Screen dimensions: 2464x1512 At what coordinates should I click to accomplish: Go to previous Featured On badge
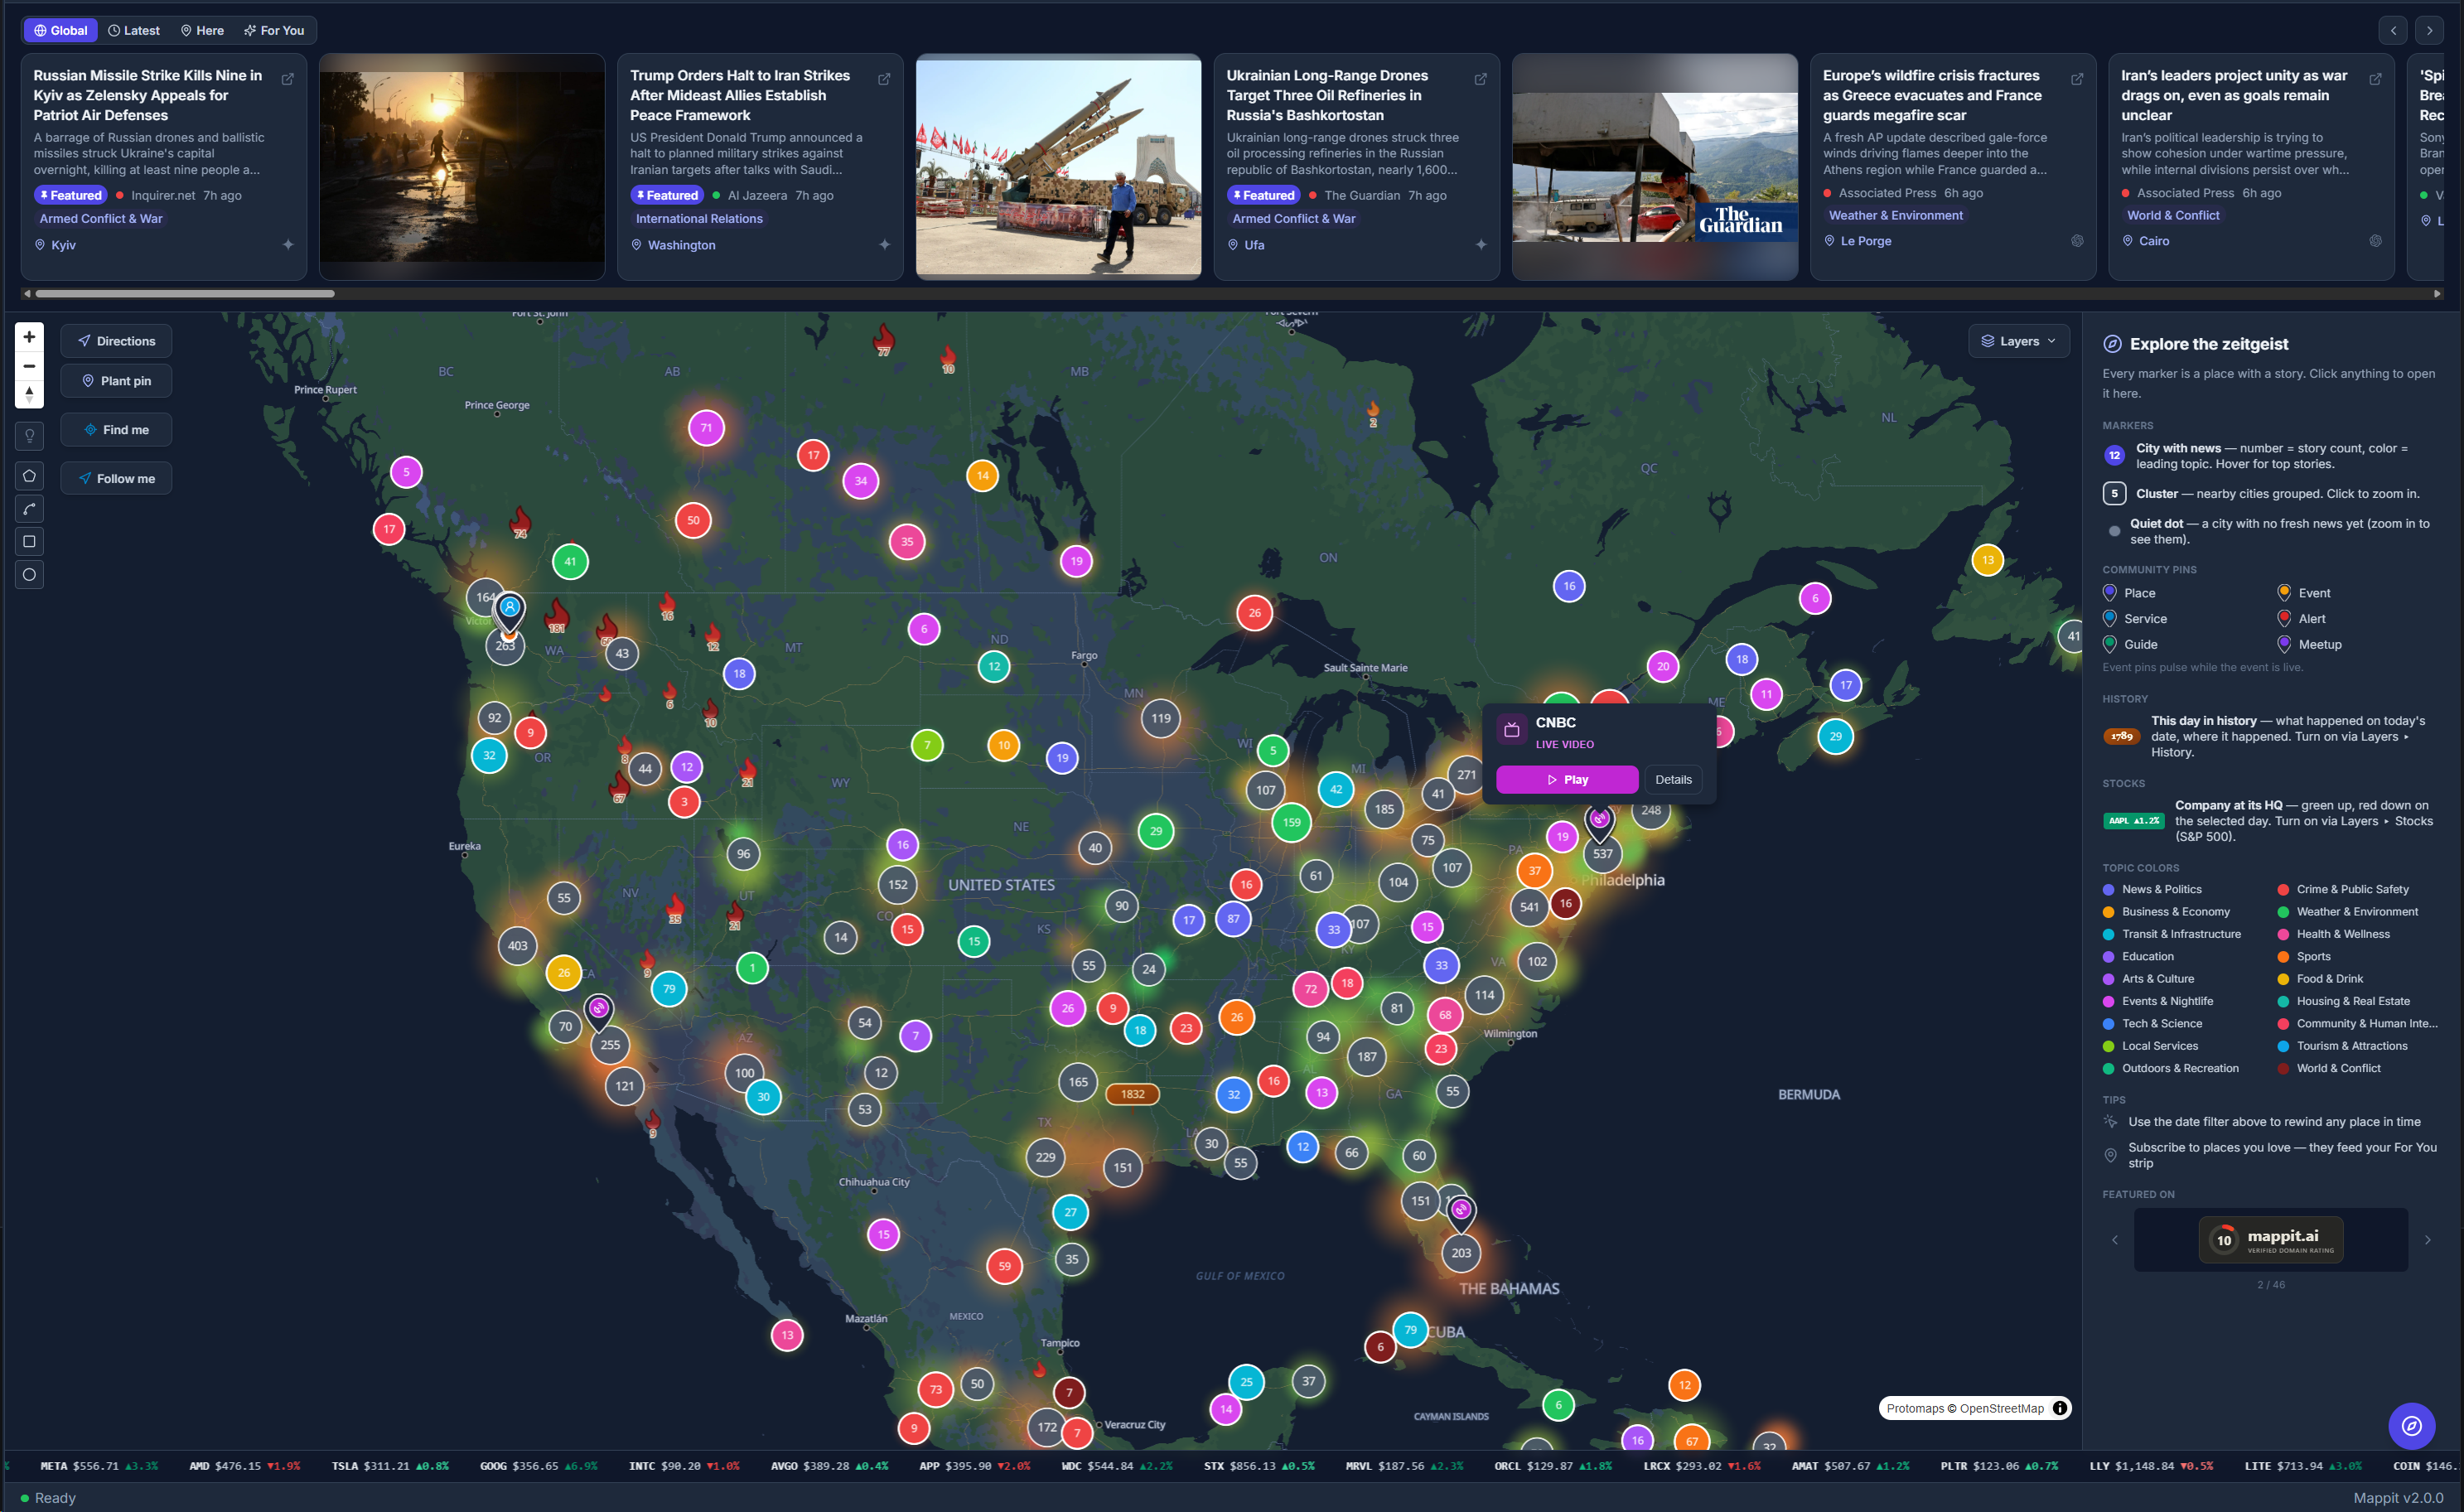2115,1240
